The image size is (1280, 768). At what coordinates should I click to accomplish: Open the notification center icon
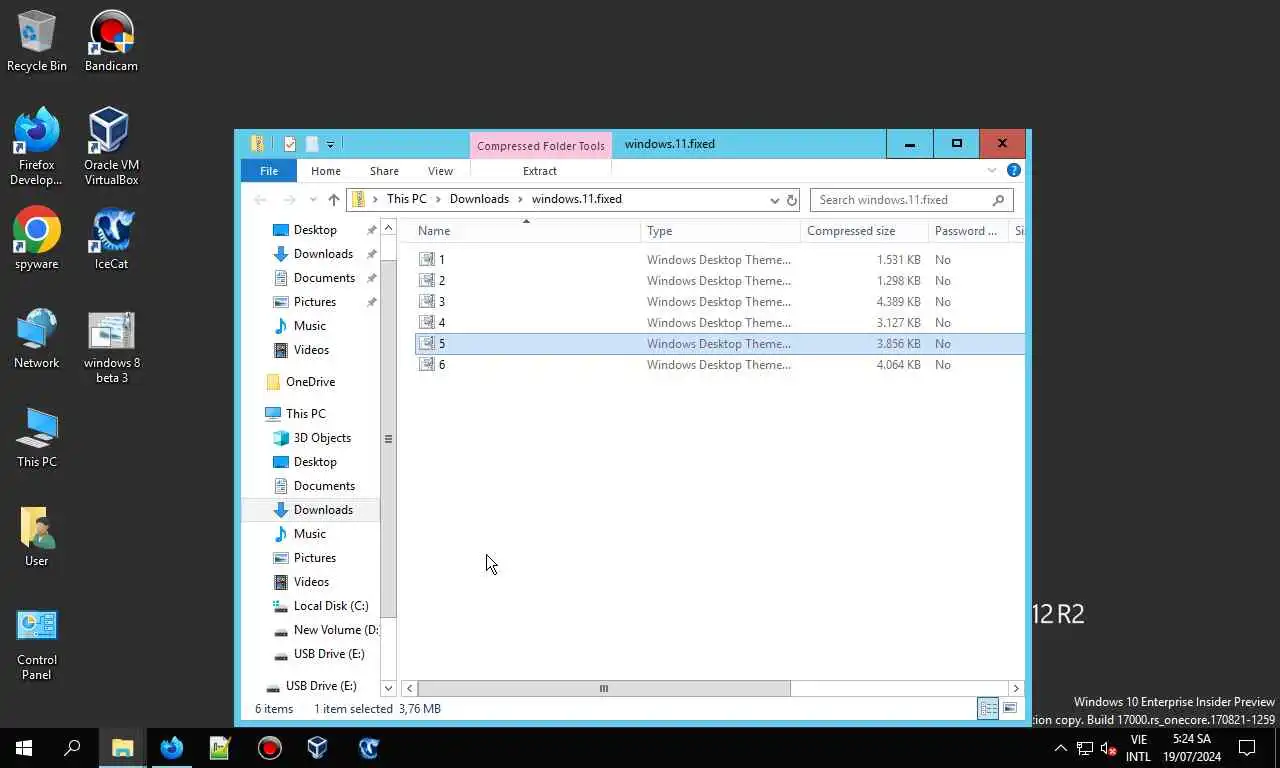tap(1247, 748)
